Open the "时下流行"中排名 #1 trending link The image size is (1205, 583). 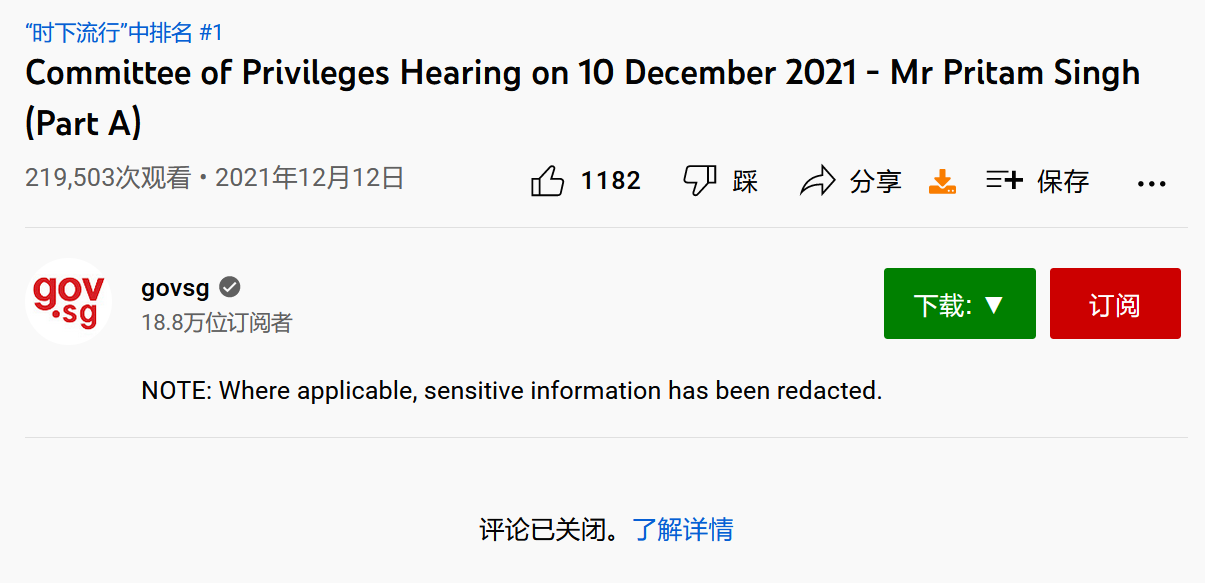[x=124, y=32]
